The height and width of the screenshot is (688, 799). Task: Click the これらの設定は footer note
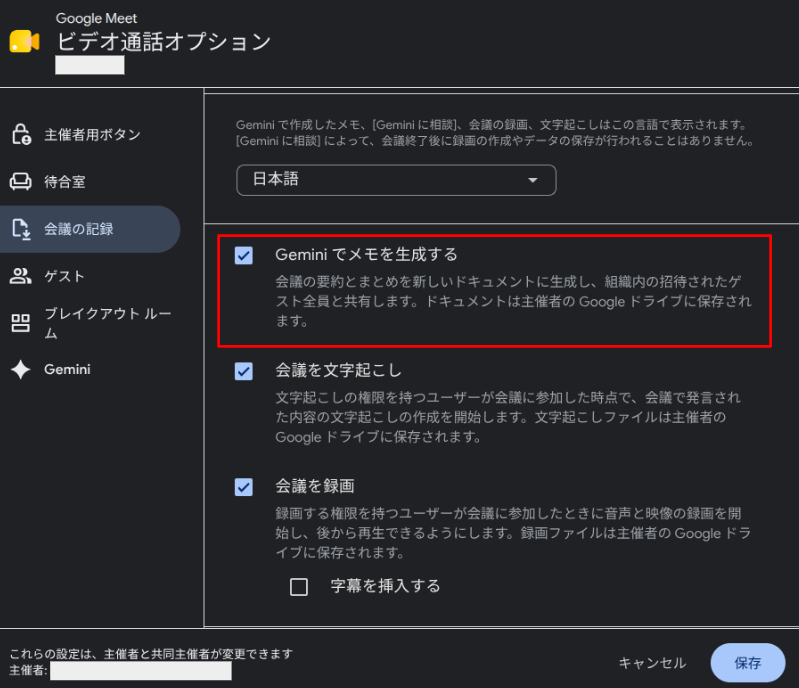pos(151,653)
